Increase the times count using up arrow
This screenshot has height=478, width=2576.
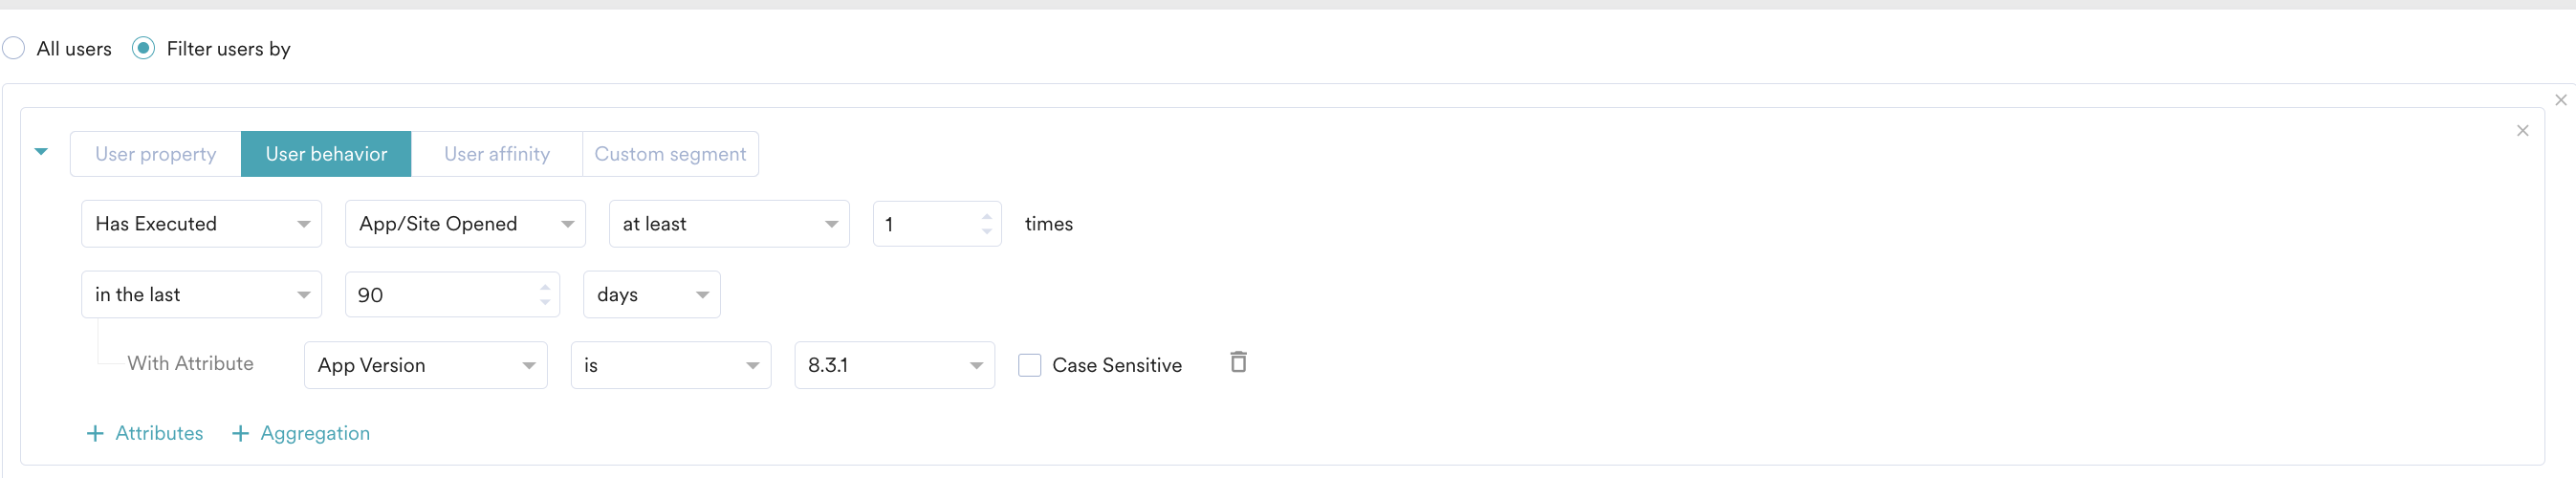coord(986,216)
